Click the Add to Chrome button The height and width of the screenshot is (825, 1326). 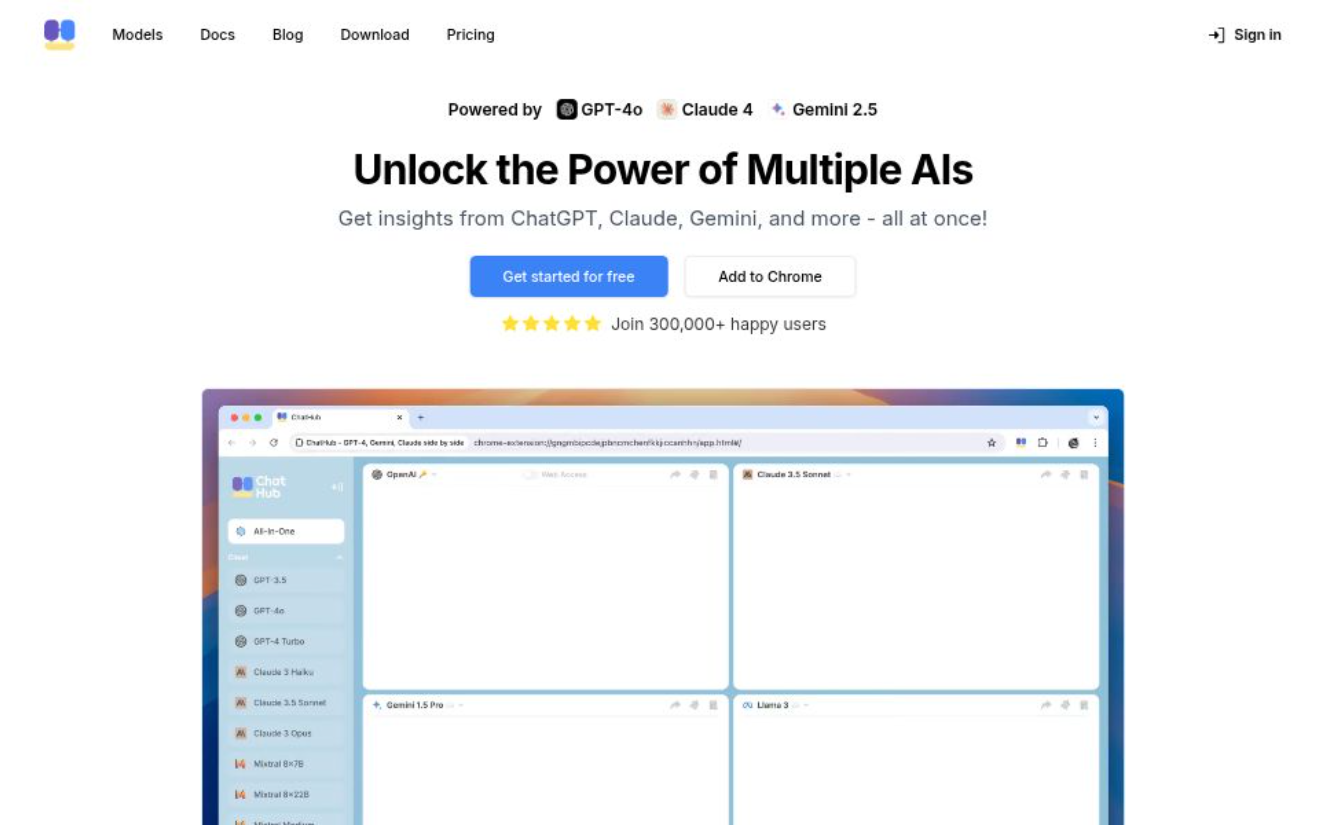(770, 277)
